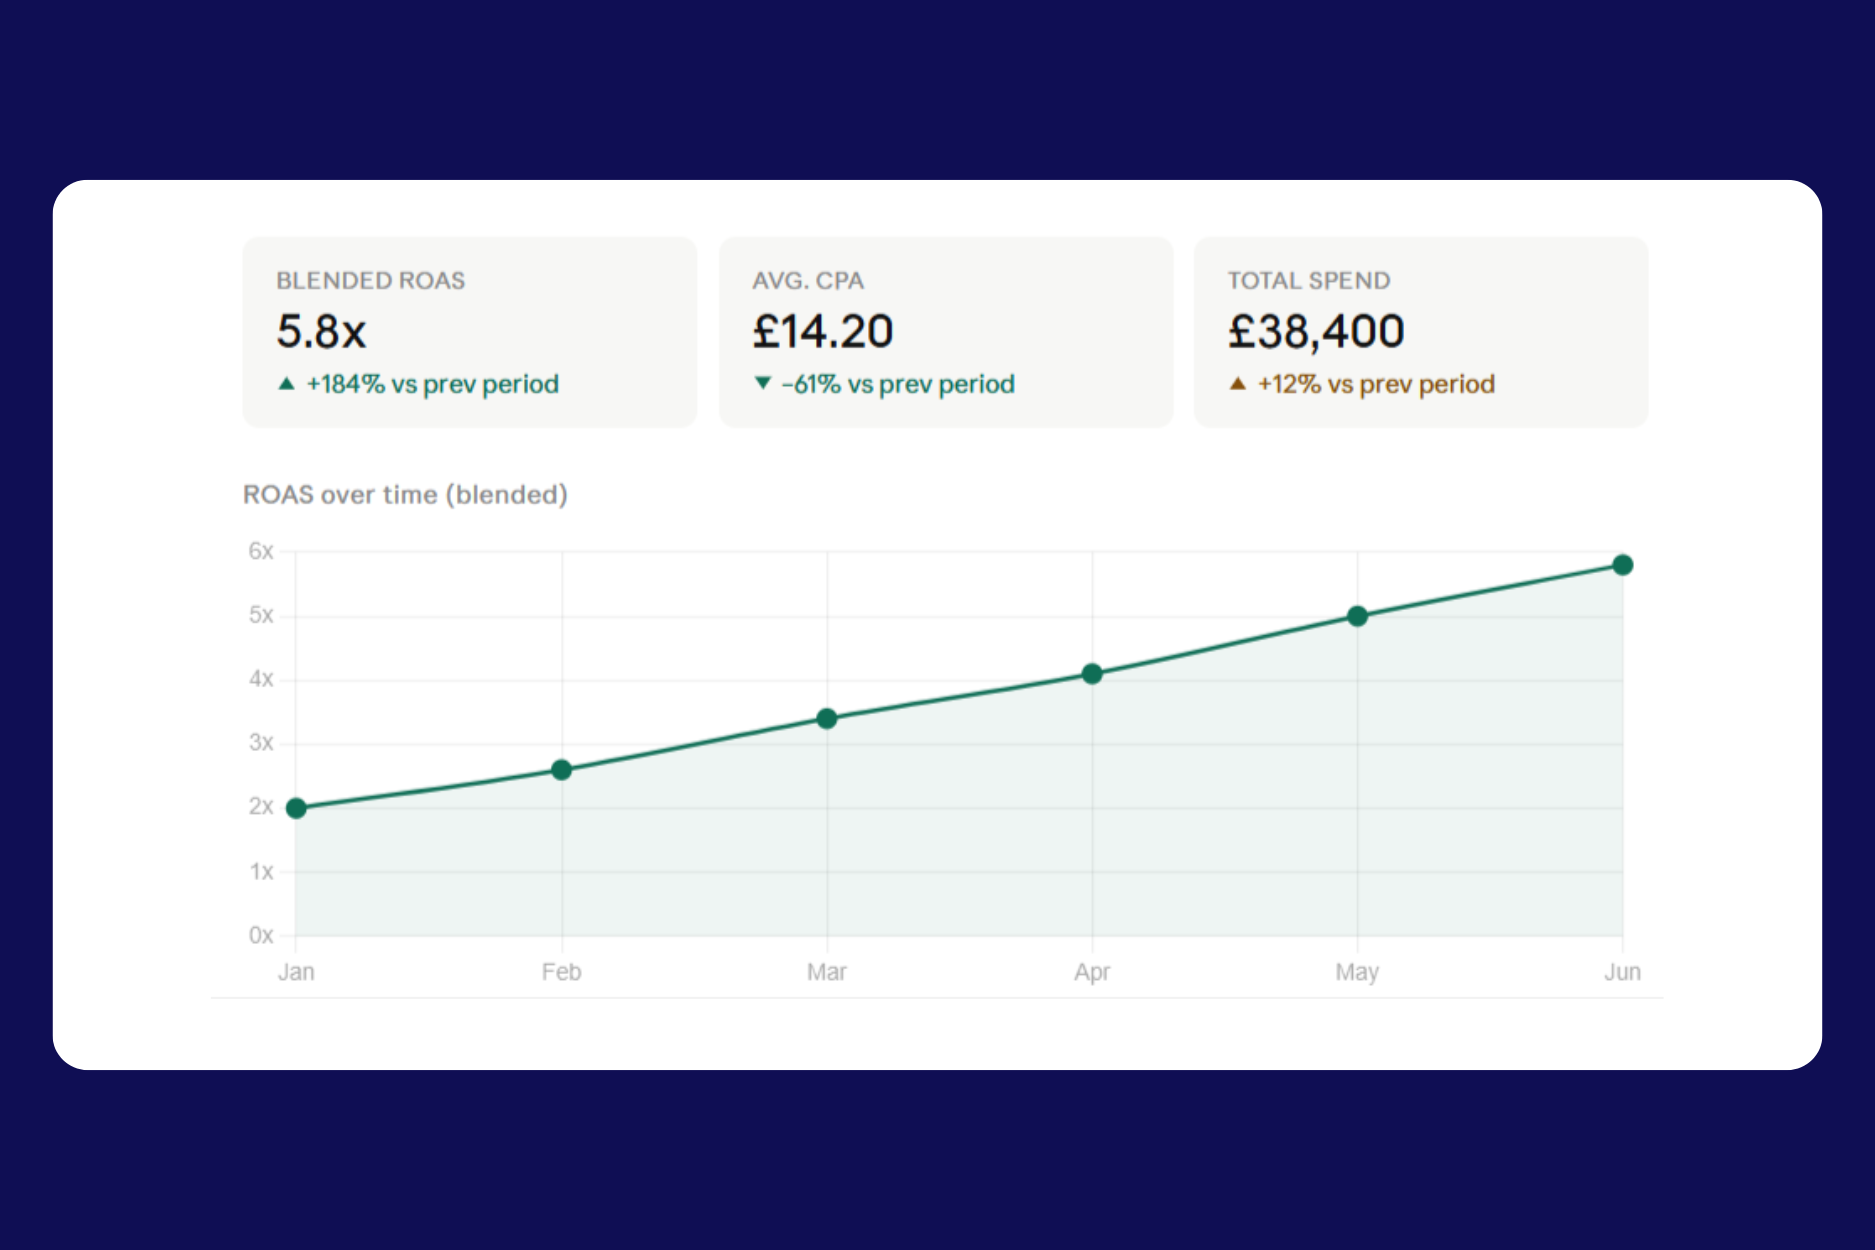Click the green down-arrow icon under Avg. CPA
The image size is (1875, 1250).
click(x=762, y=384)
